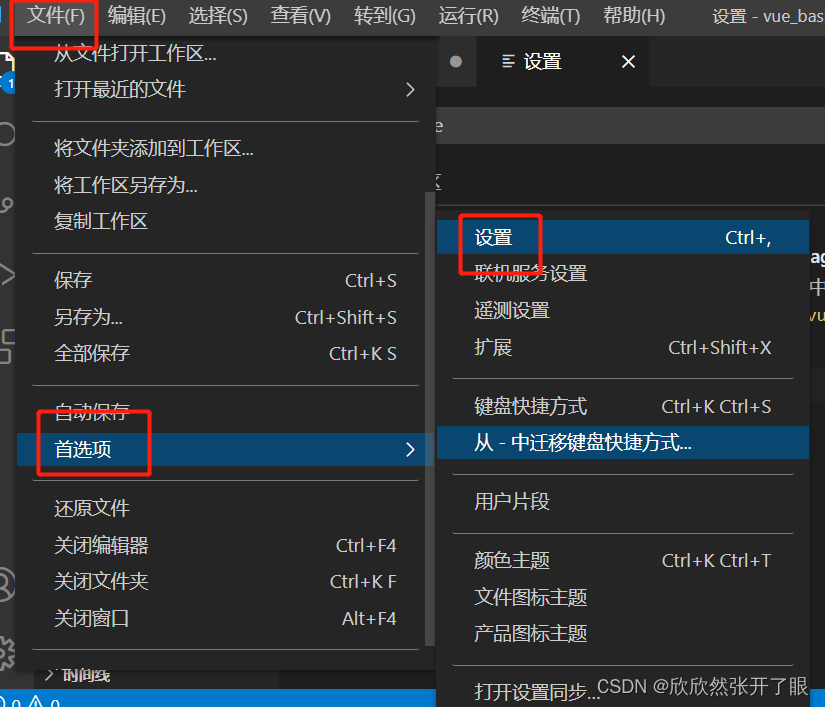Open the Source Control view
This screenshot has width=825, height=707.
(x=9, y=205)
